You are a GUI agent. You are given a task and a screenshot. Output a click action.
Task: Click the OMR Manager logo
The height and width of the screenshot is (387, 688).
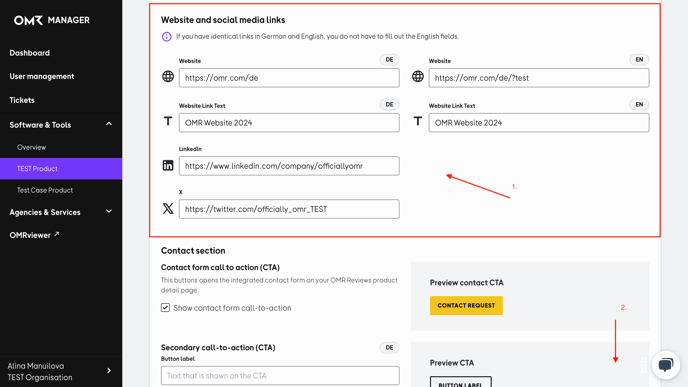click(x=51, y=20)
